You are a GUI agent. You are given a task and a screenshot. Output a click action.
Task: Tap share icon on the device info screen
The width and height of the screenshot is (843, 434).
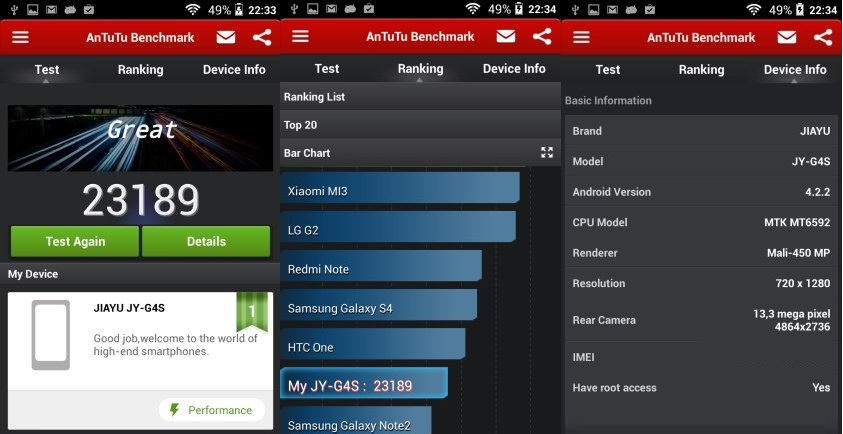823,37
